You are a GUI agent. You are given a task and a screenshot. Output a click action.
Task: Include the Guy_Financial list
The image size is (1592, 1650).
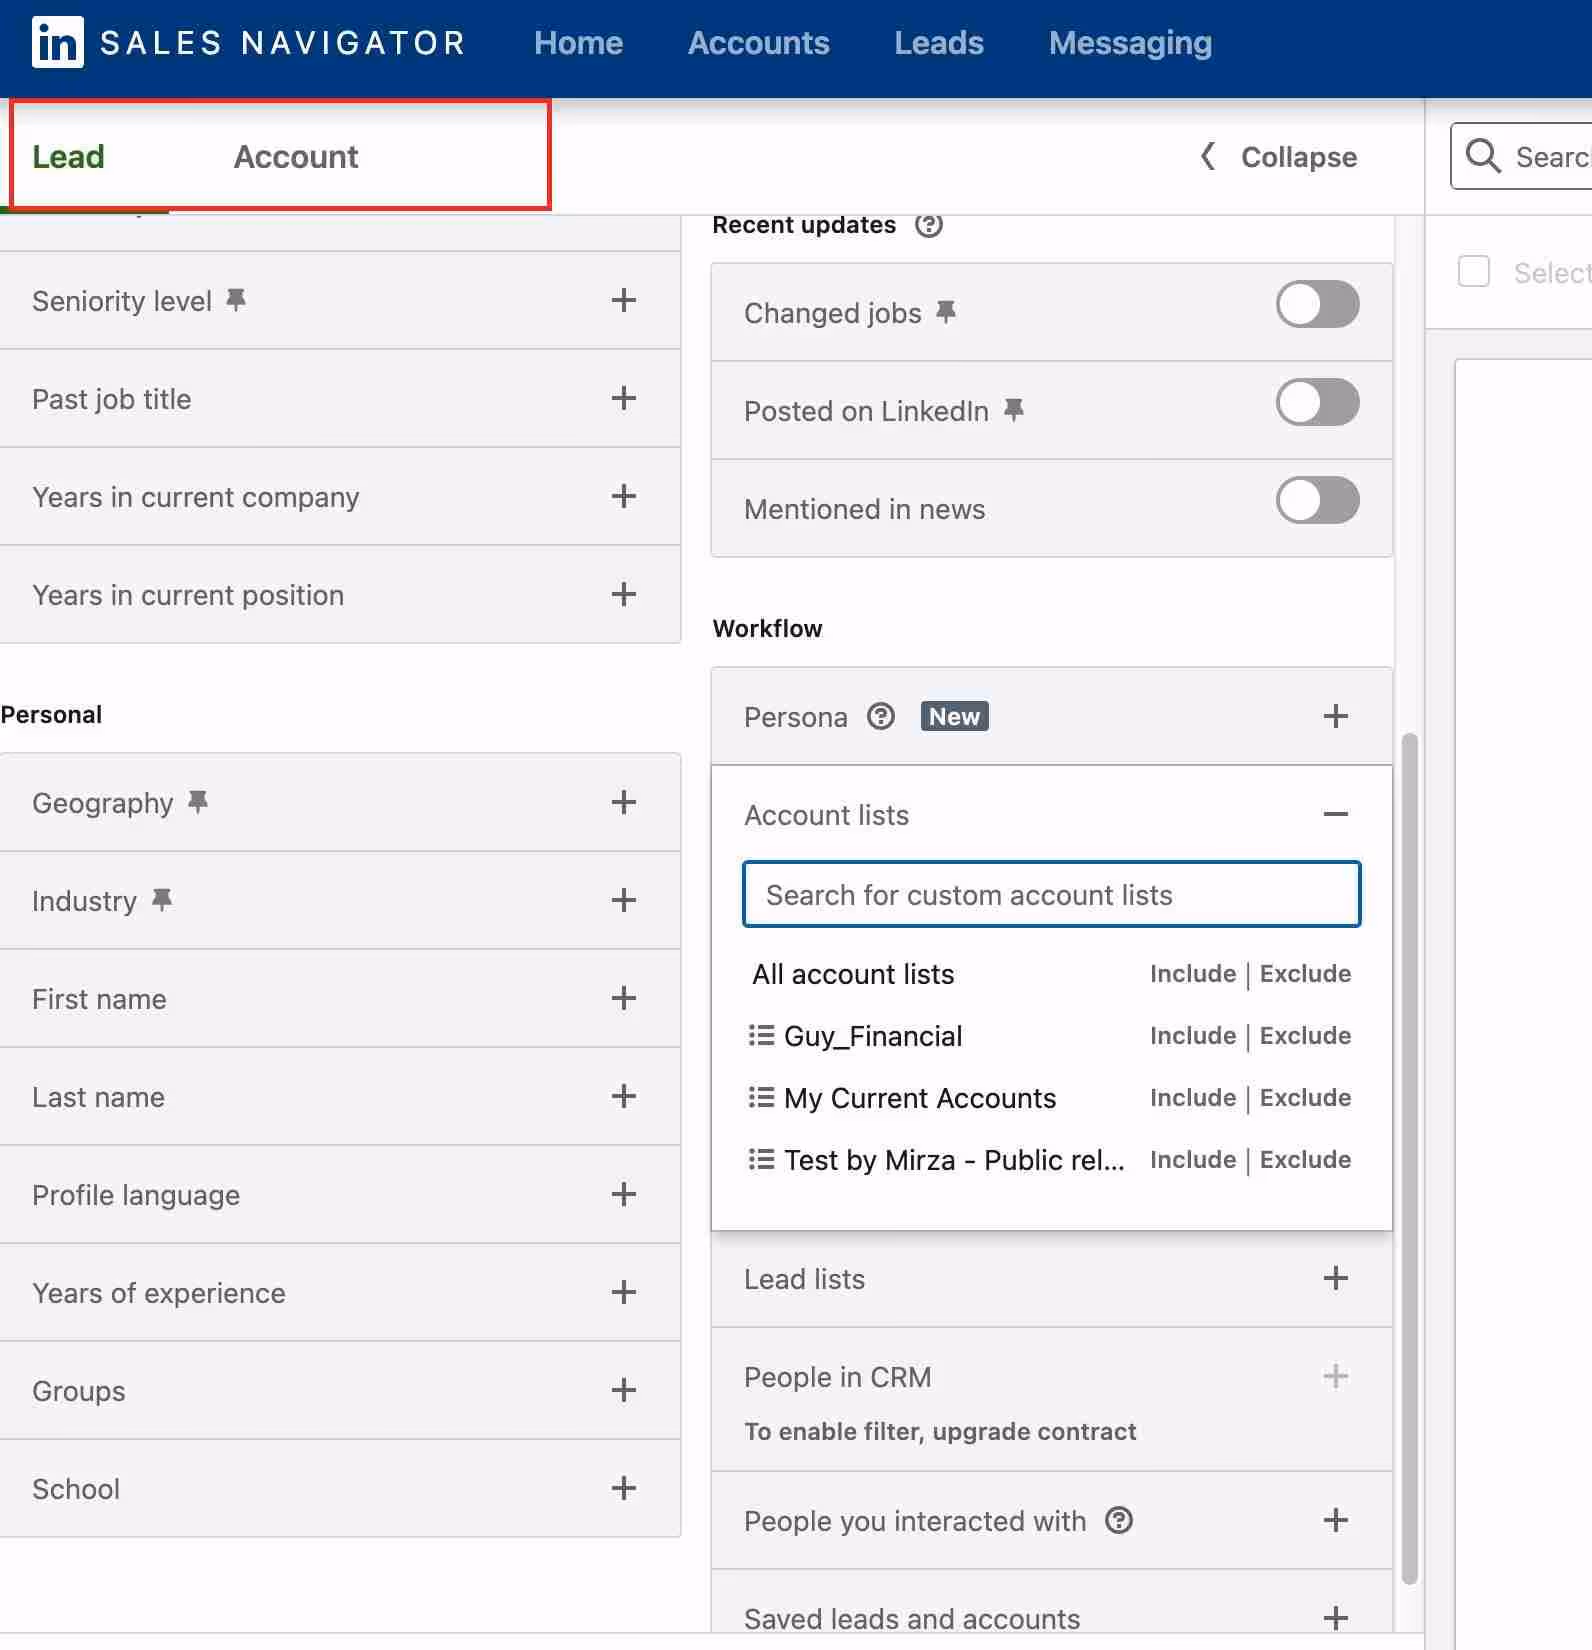1193,1035
